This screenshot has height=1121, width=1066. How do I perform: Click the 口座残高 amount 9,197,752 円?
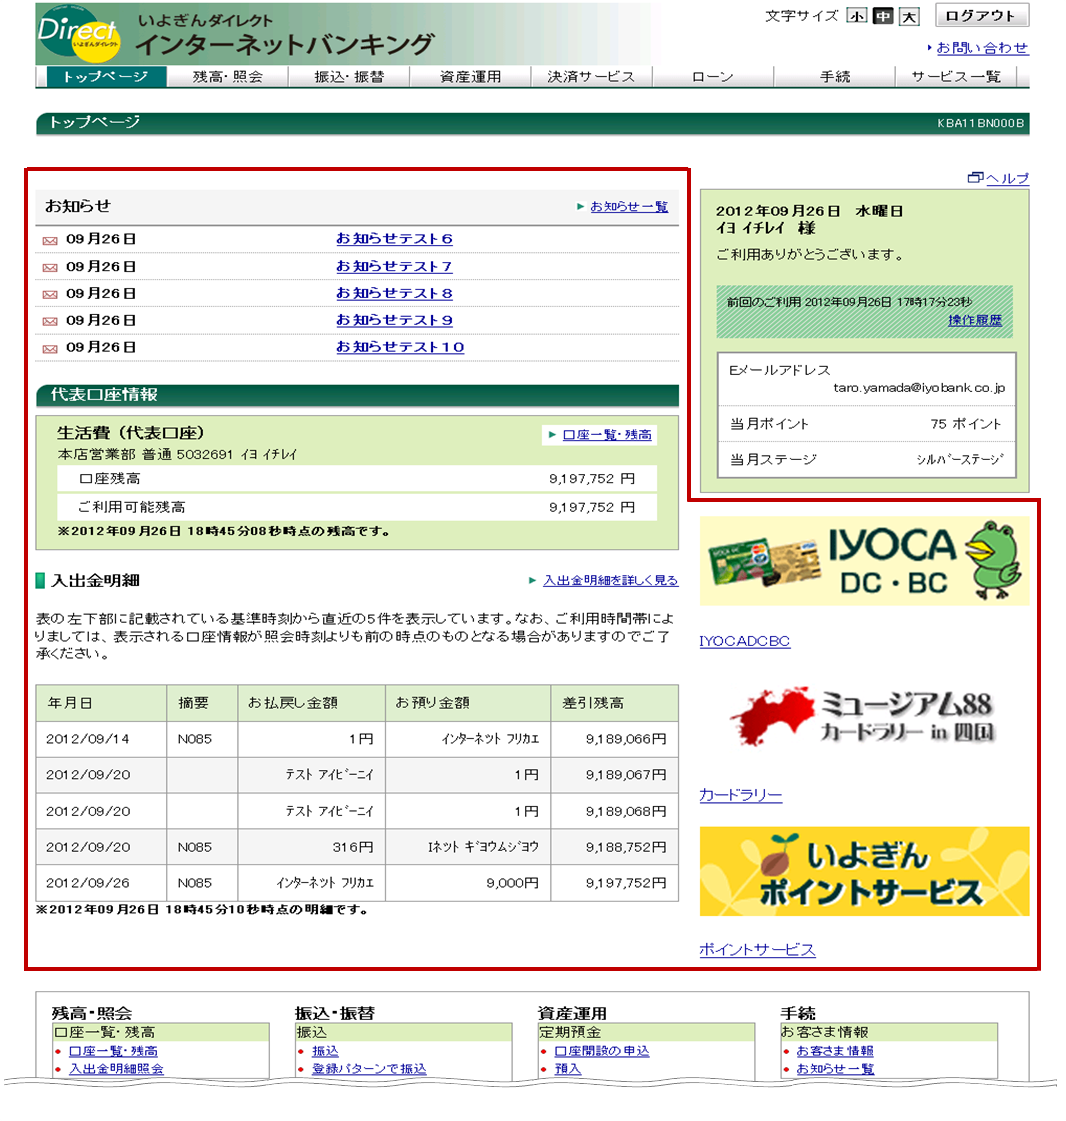coord(591,478)
